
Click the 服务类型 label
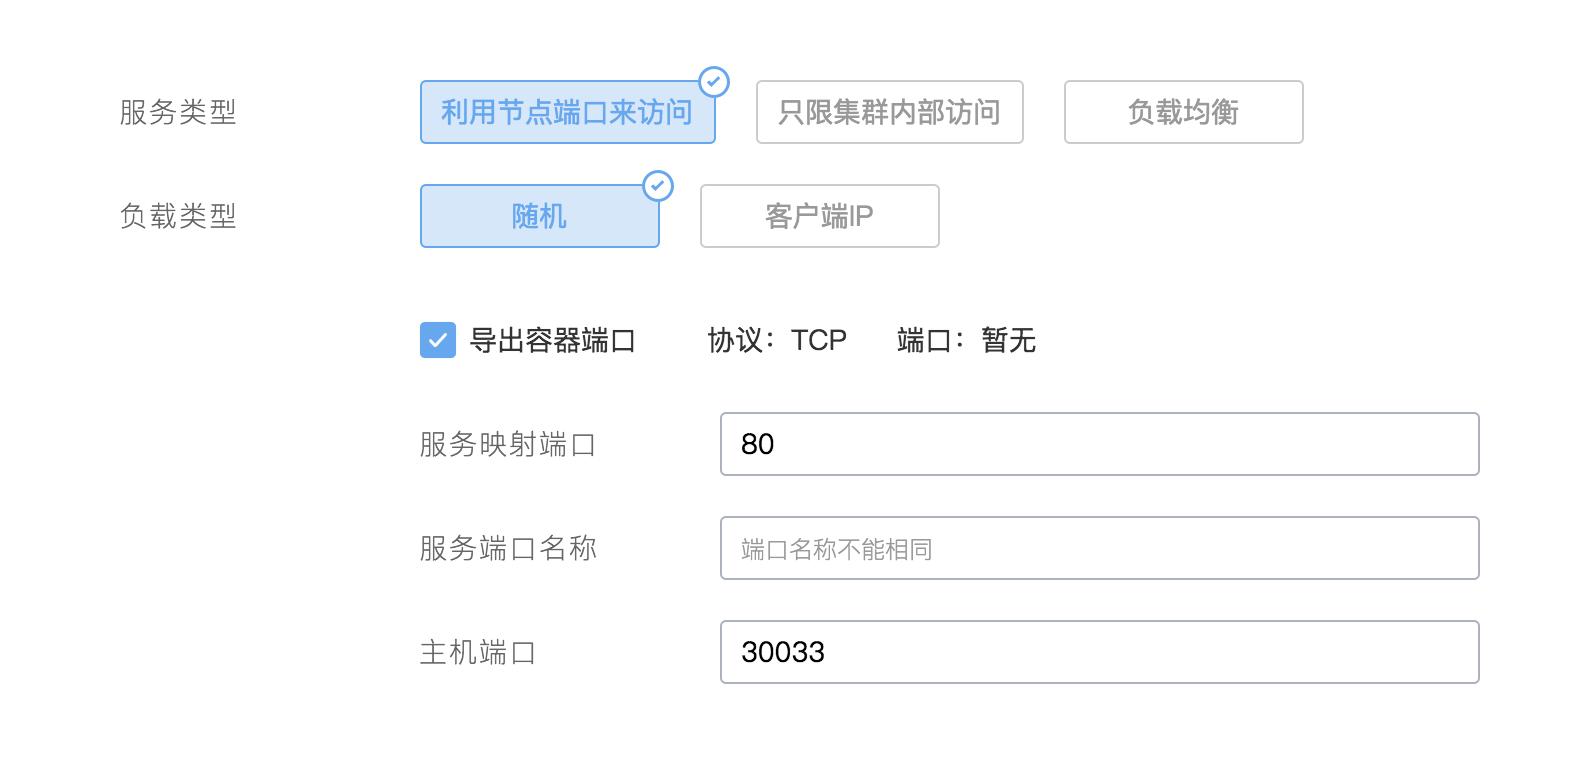(x=178, y=113)
